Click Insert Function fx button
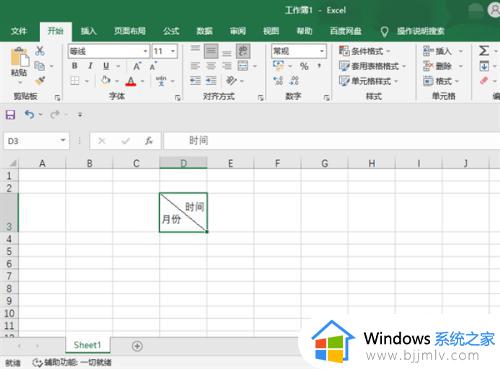Image resolution: width=500 pixels, height=369 pixels. (149, 141)
